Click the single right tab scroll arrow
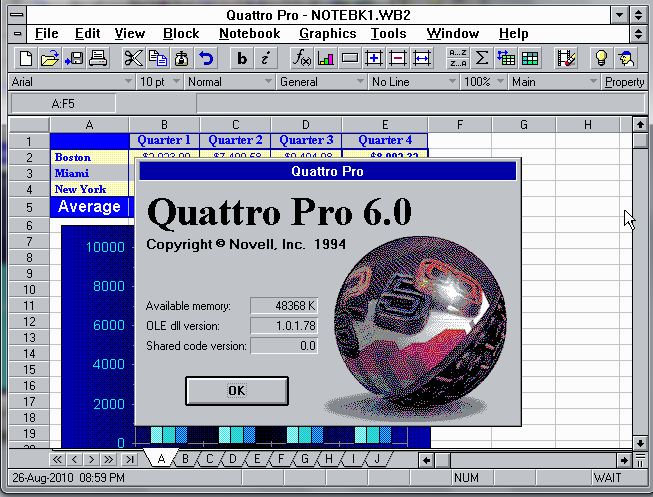The image size is (653, 497). [91, 460]
